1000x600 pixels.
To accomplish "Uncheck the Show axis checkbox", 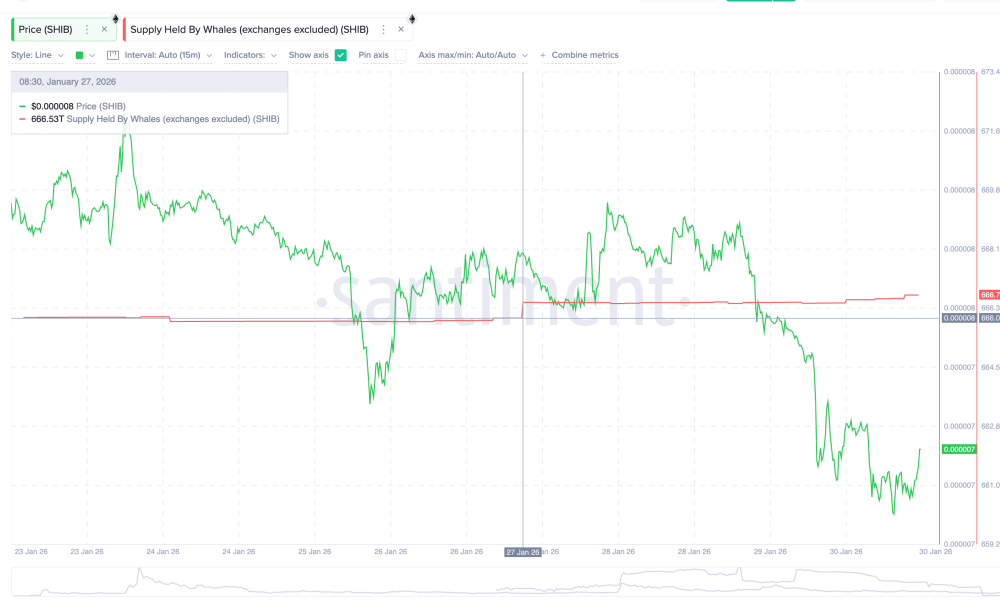I will 341,55.
